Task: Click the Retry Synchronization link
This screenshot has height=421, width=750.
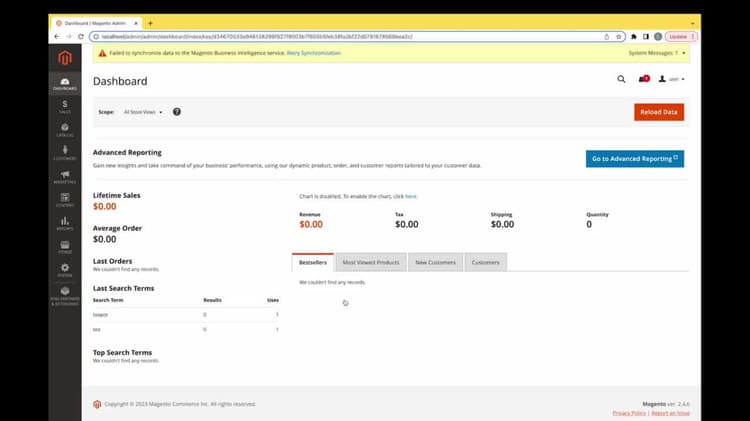Action: 314,53
